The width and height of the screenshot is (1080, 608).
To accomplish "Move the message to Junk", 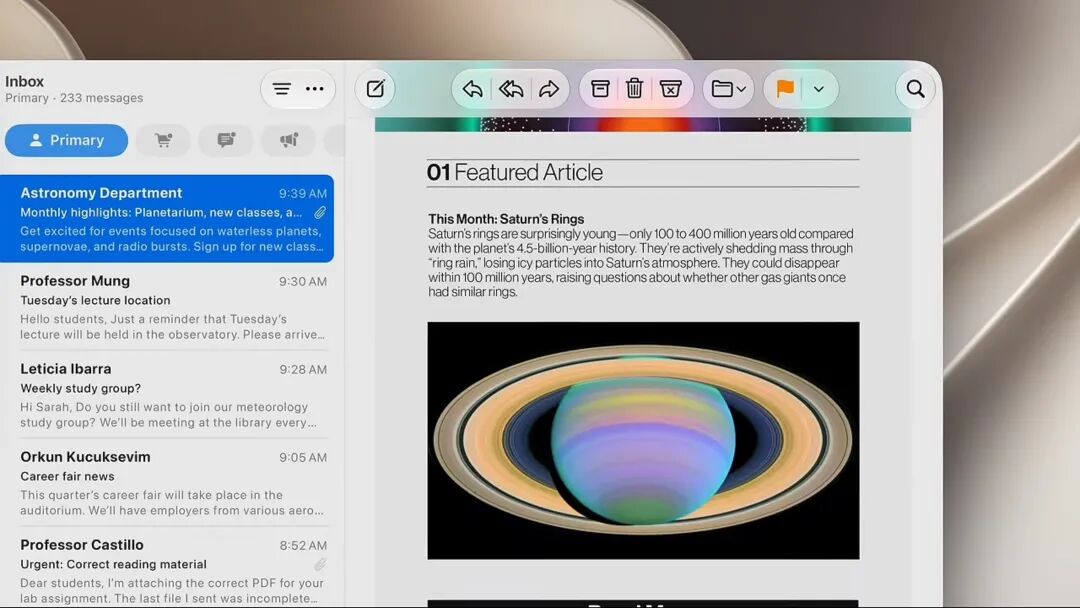I will (x=670, y=89).
